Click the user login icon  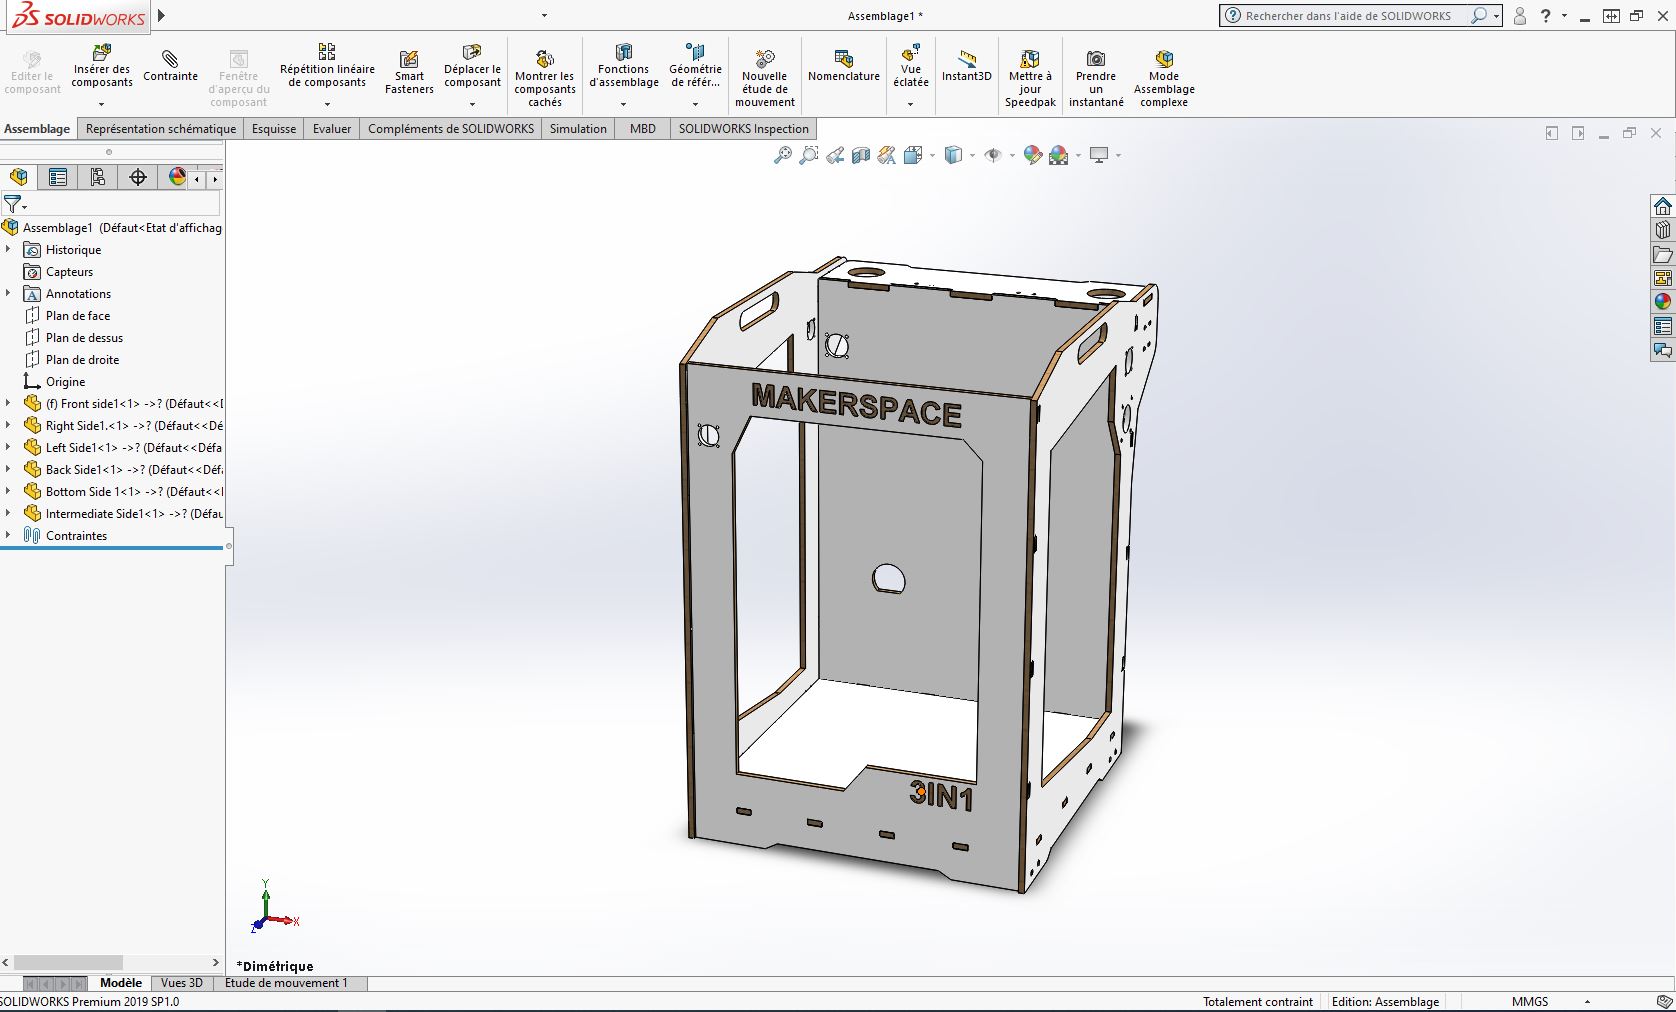1520,16
